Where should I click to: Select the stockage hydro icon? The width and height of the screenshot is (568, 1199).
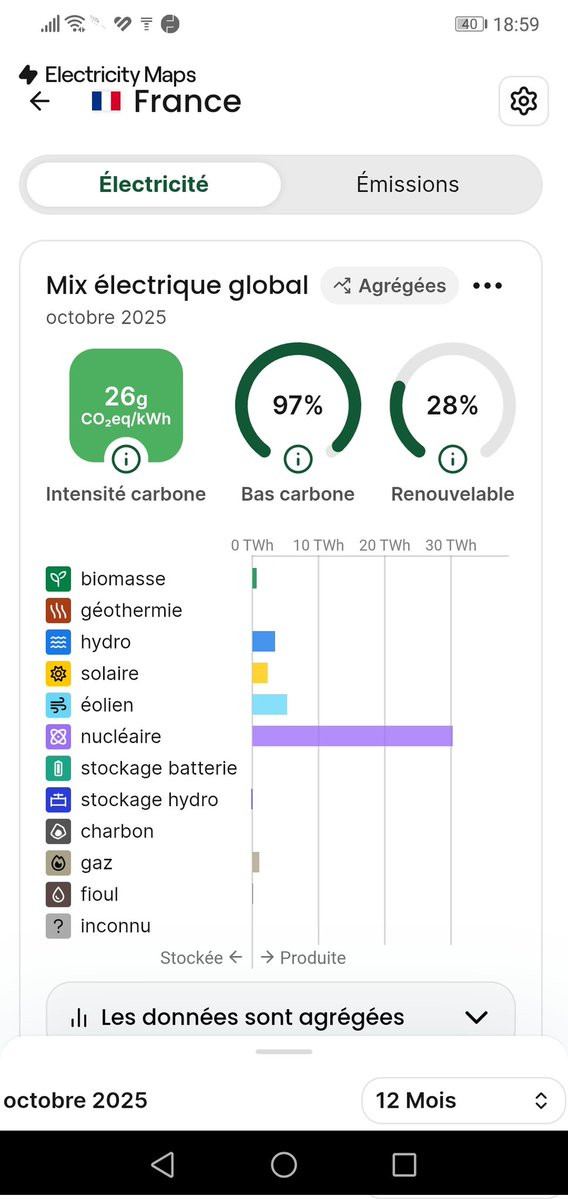coord(58,800)
